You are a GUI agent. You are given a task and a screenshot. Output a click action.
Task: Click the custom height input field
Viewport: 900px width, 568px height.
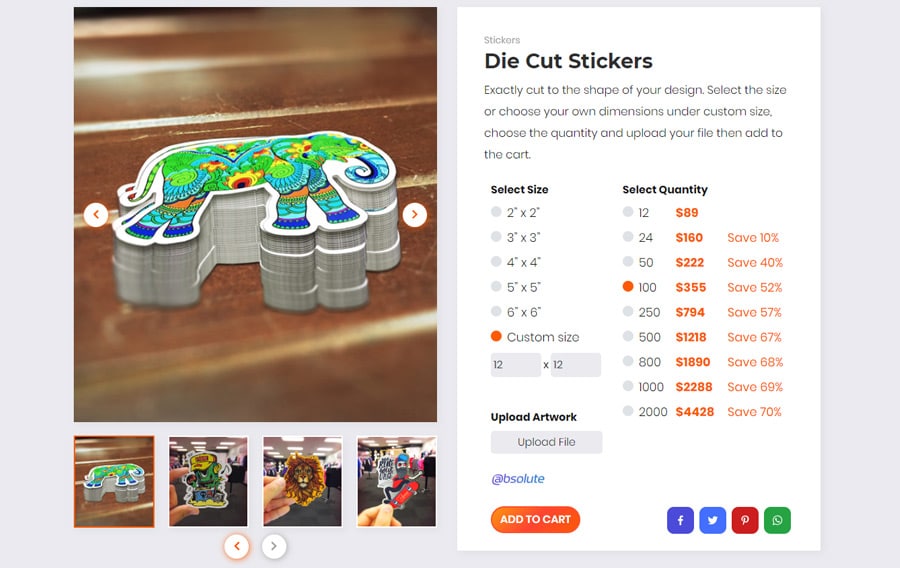click(x=576, y=365)
